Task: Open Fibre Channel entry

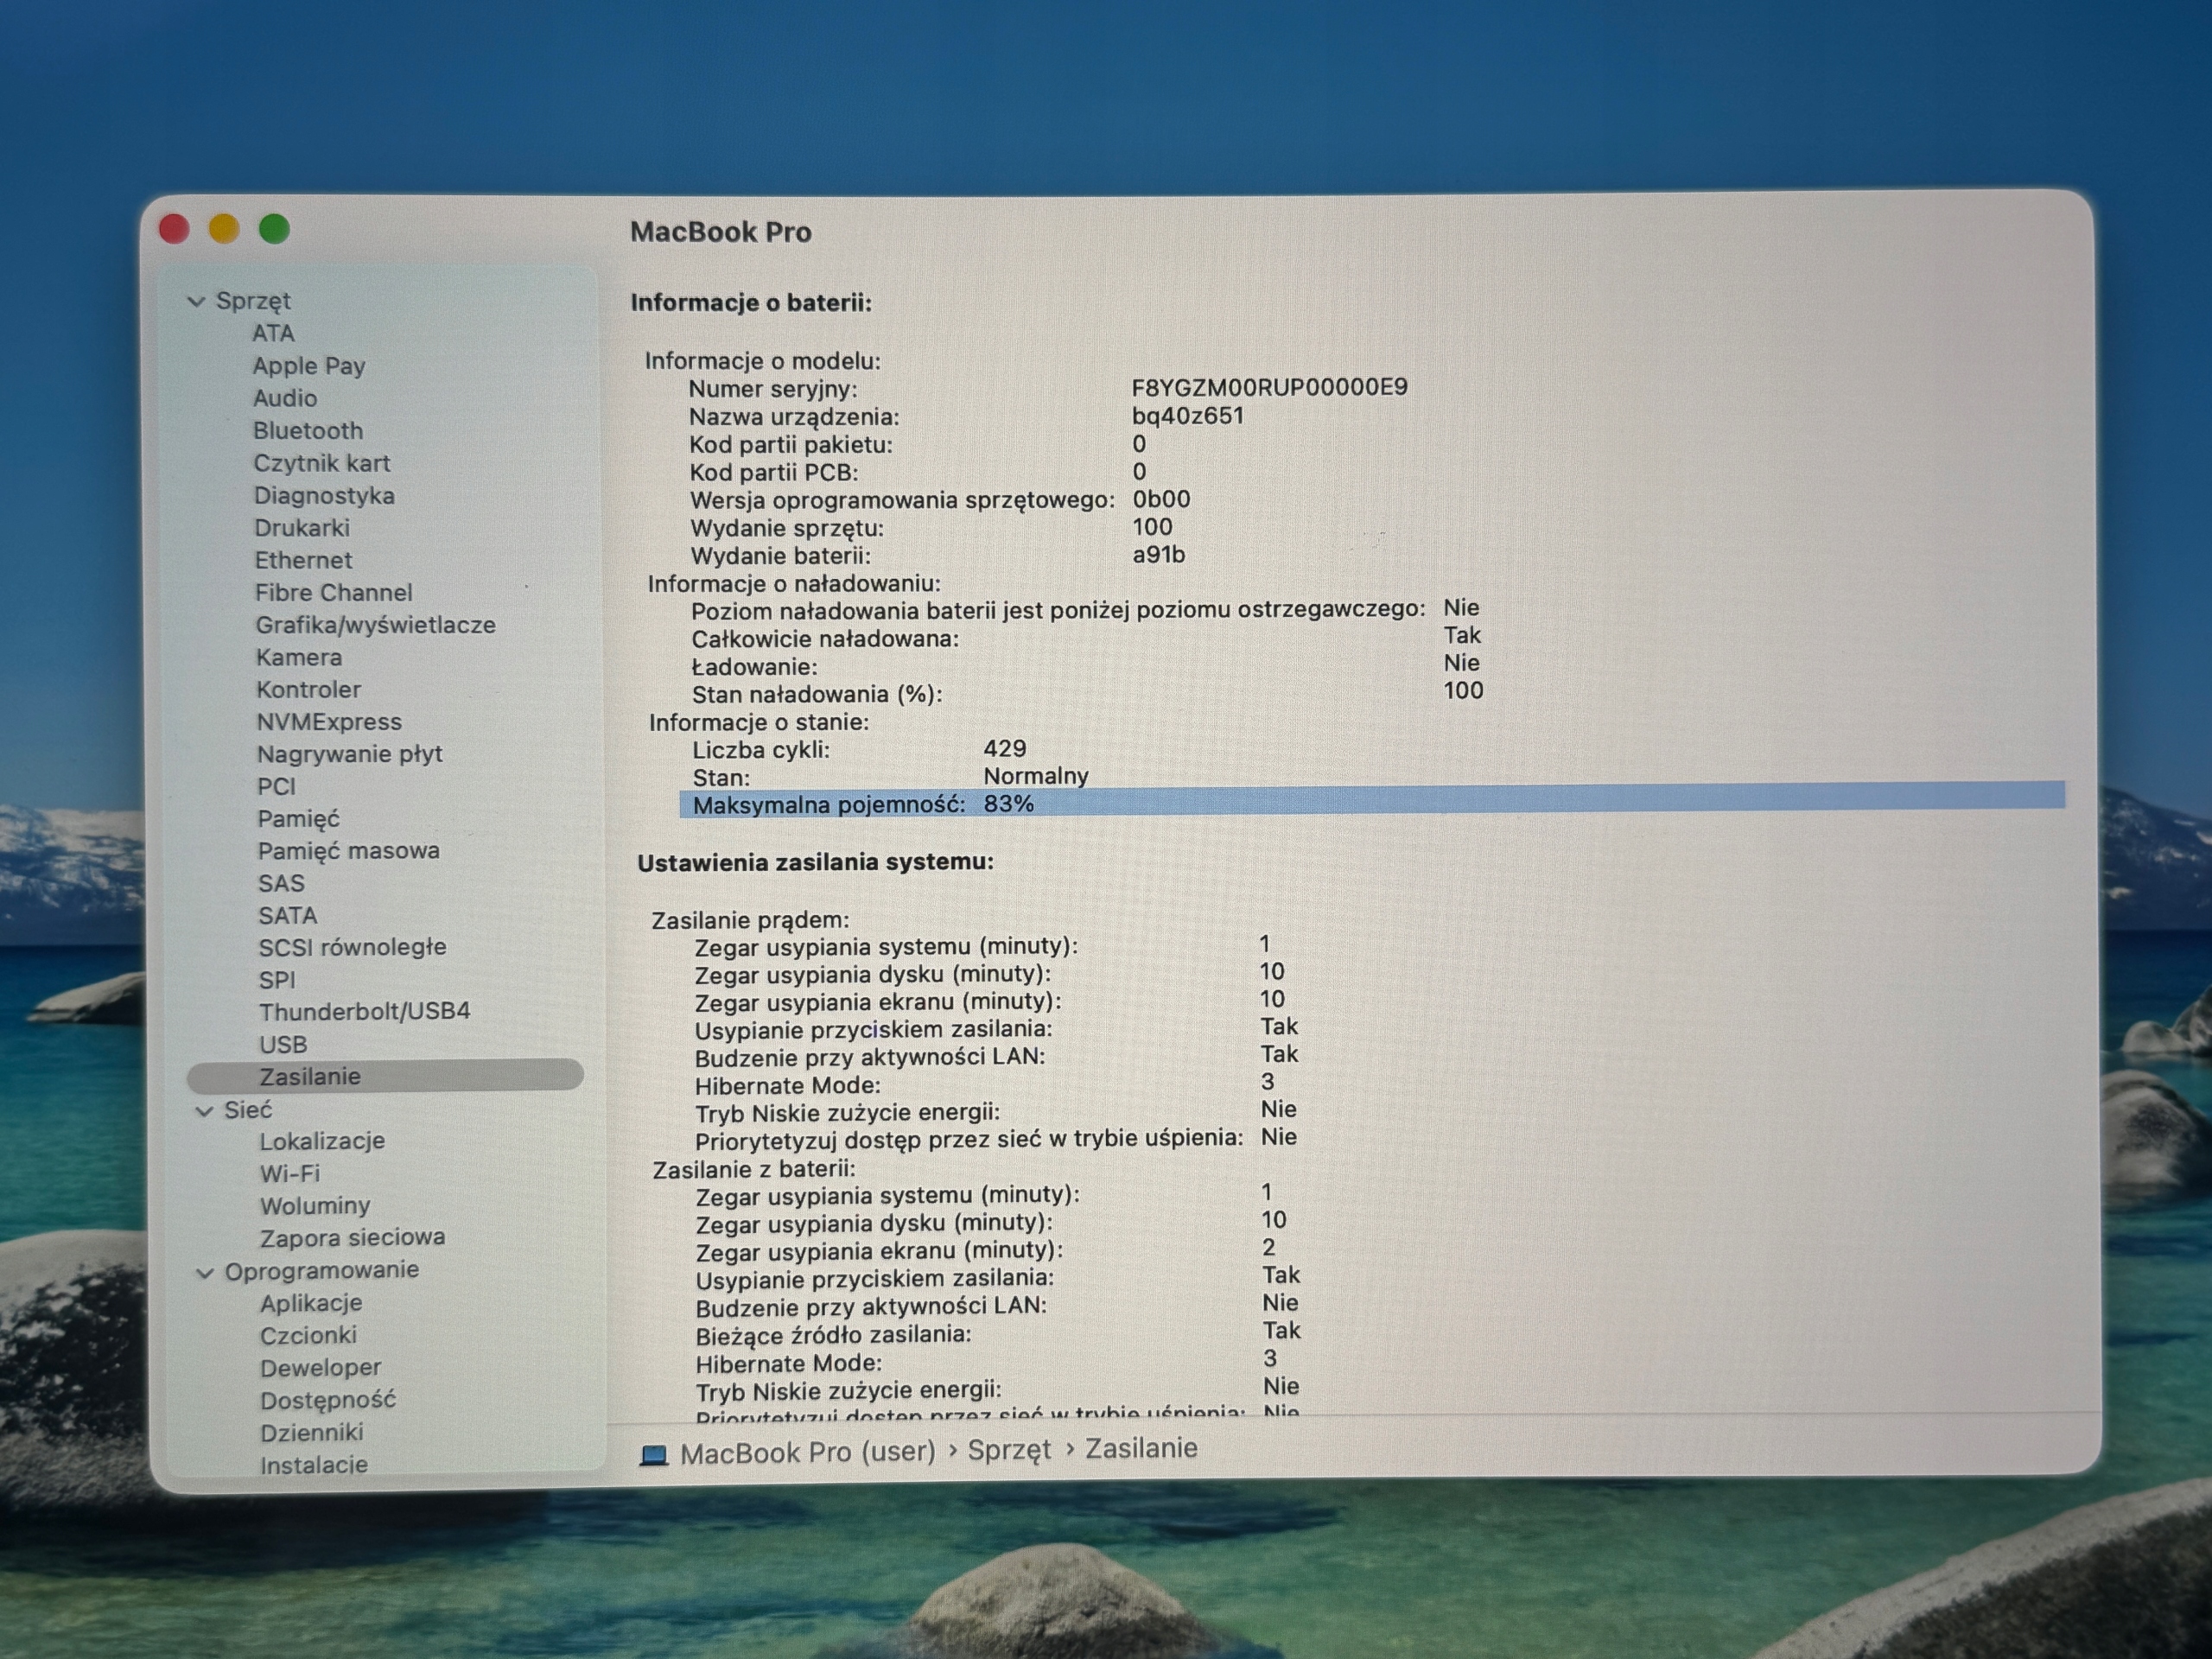Action: coord(333,593)
